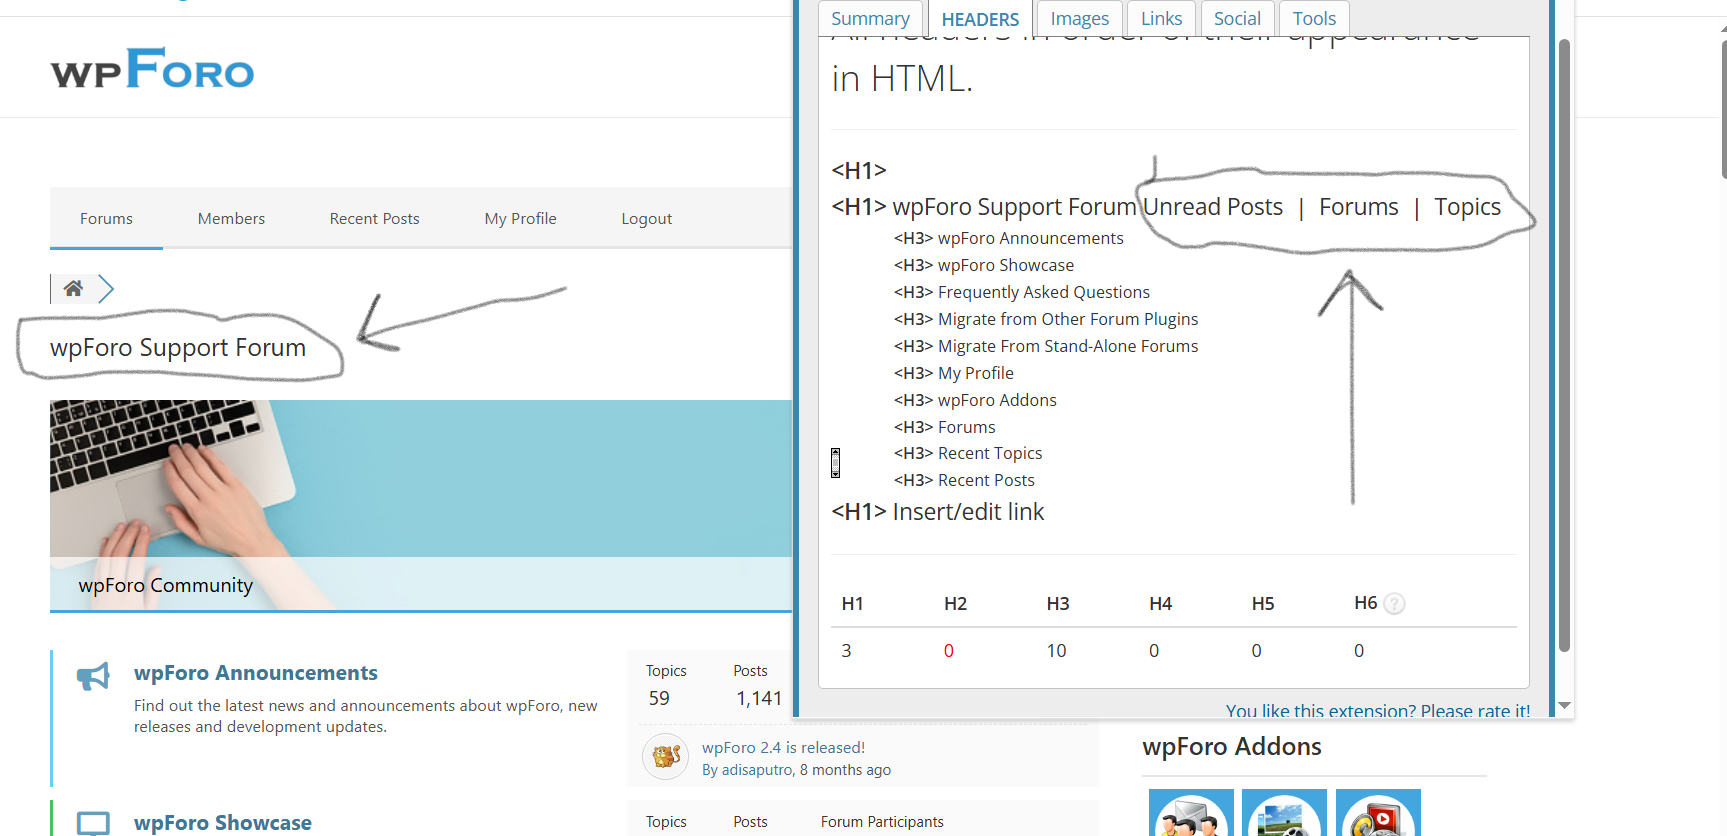Open the Links tab
The image size is (1727, 836).
pyautogui.click(x=1161, y=18)
